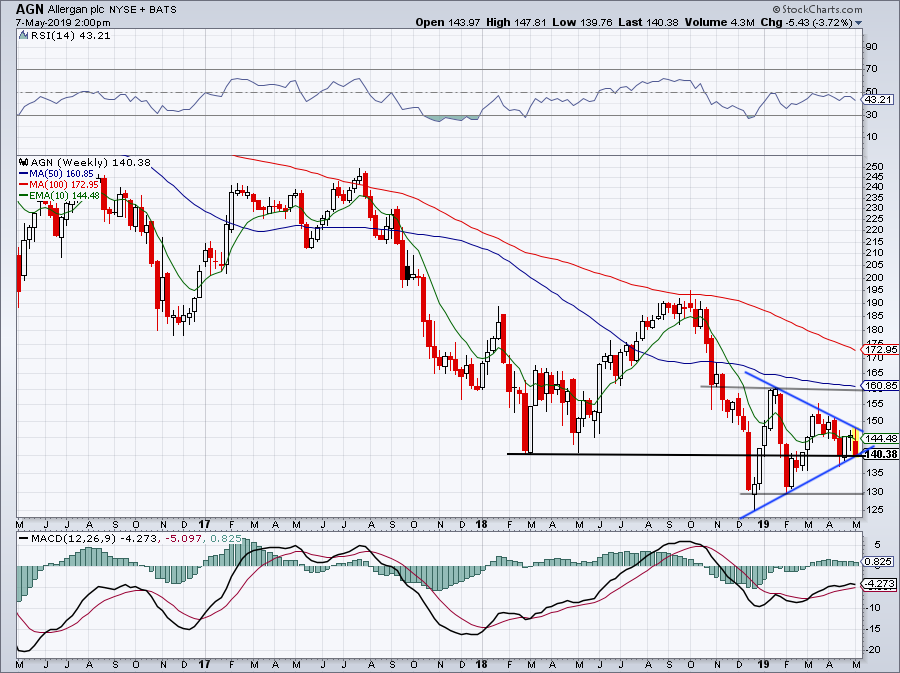The height and width of the screenshot is (673, 900).
Task: Click the High 147.81 value
Action: pos(517,22)
